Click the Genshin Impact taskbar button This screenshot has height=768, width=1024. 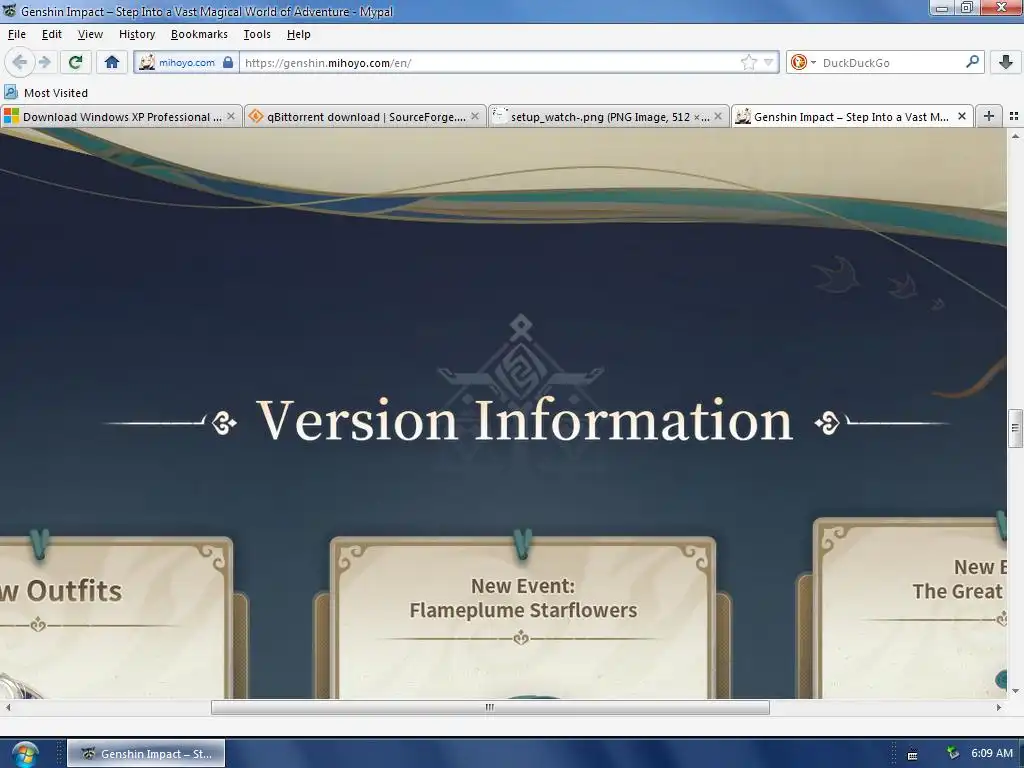coord(146,754)
